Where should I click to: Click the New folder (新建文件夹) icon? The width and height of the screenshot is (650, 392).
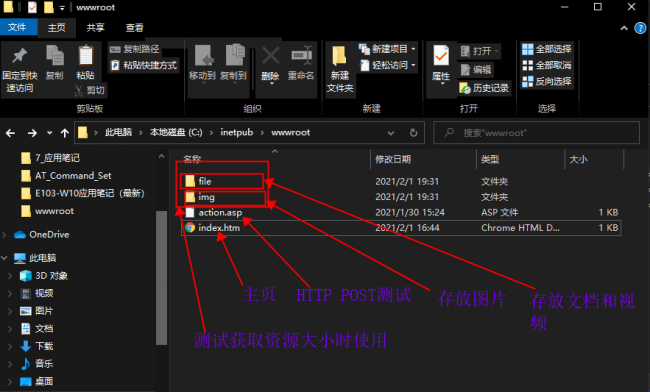[x=339, y=56]
